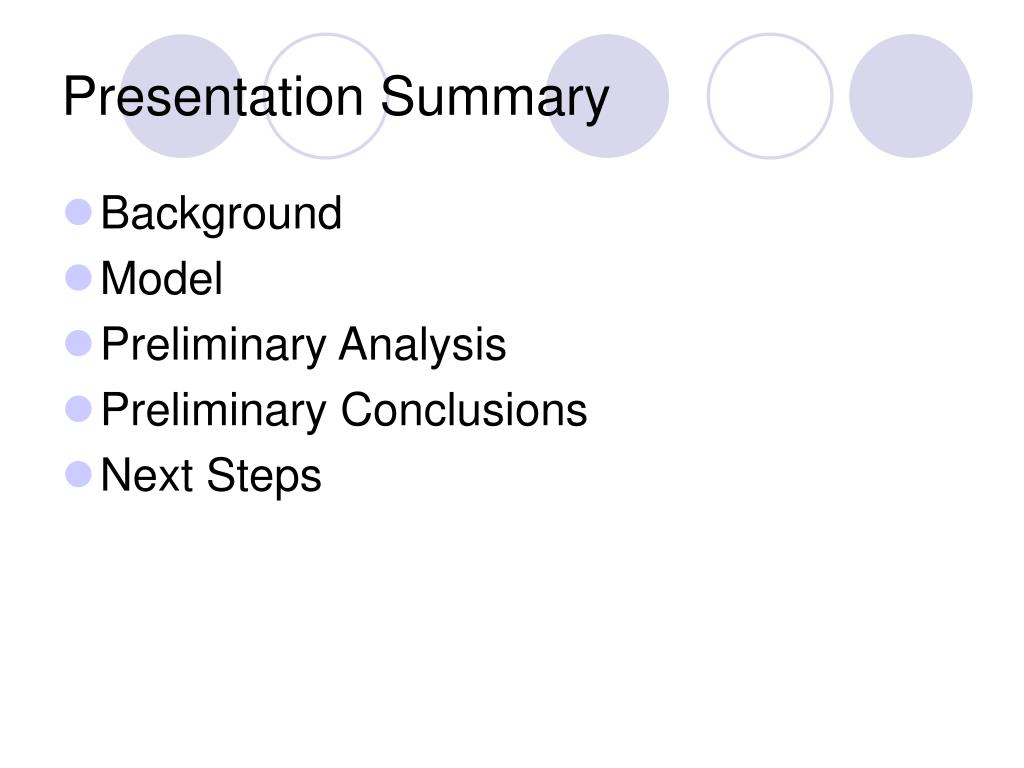Click the bullet dot beside Background
Screen dimensions: 1024x768
78,212
